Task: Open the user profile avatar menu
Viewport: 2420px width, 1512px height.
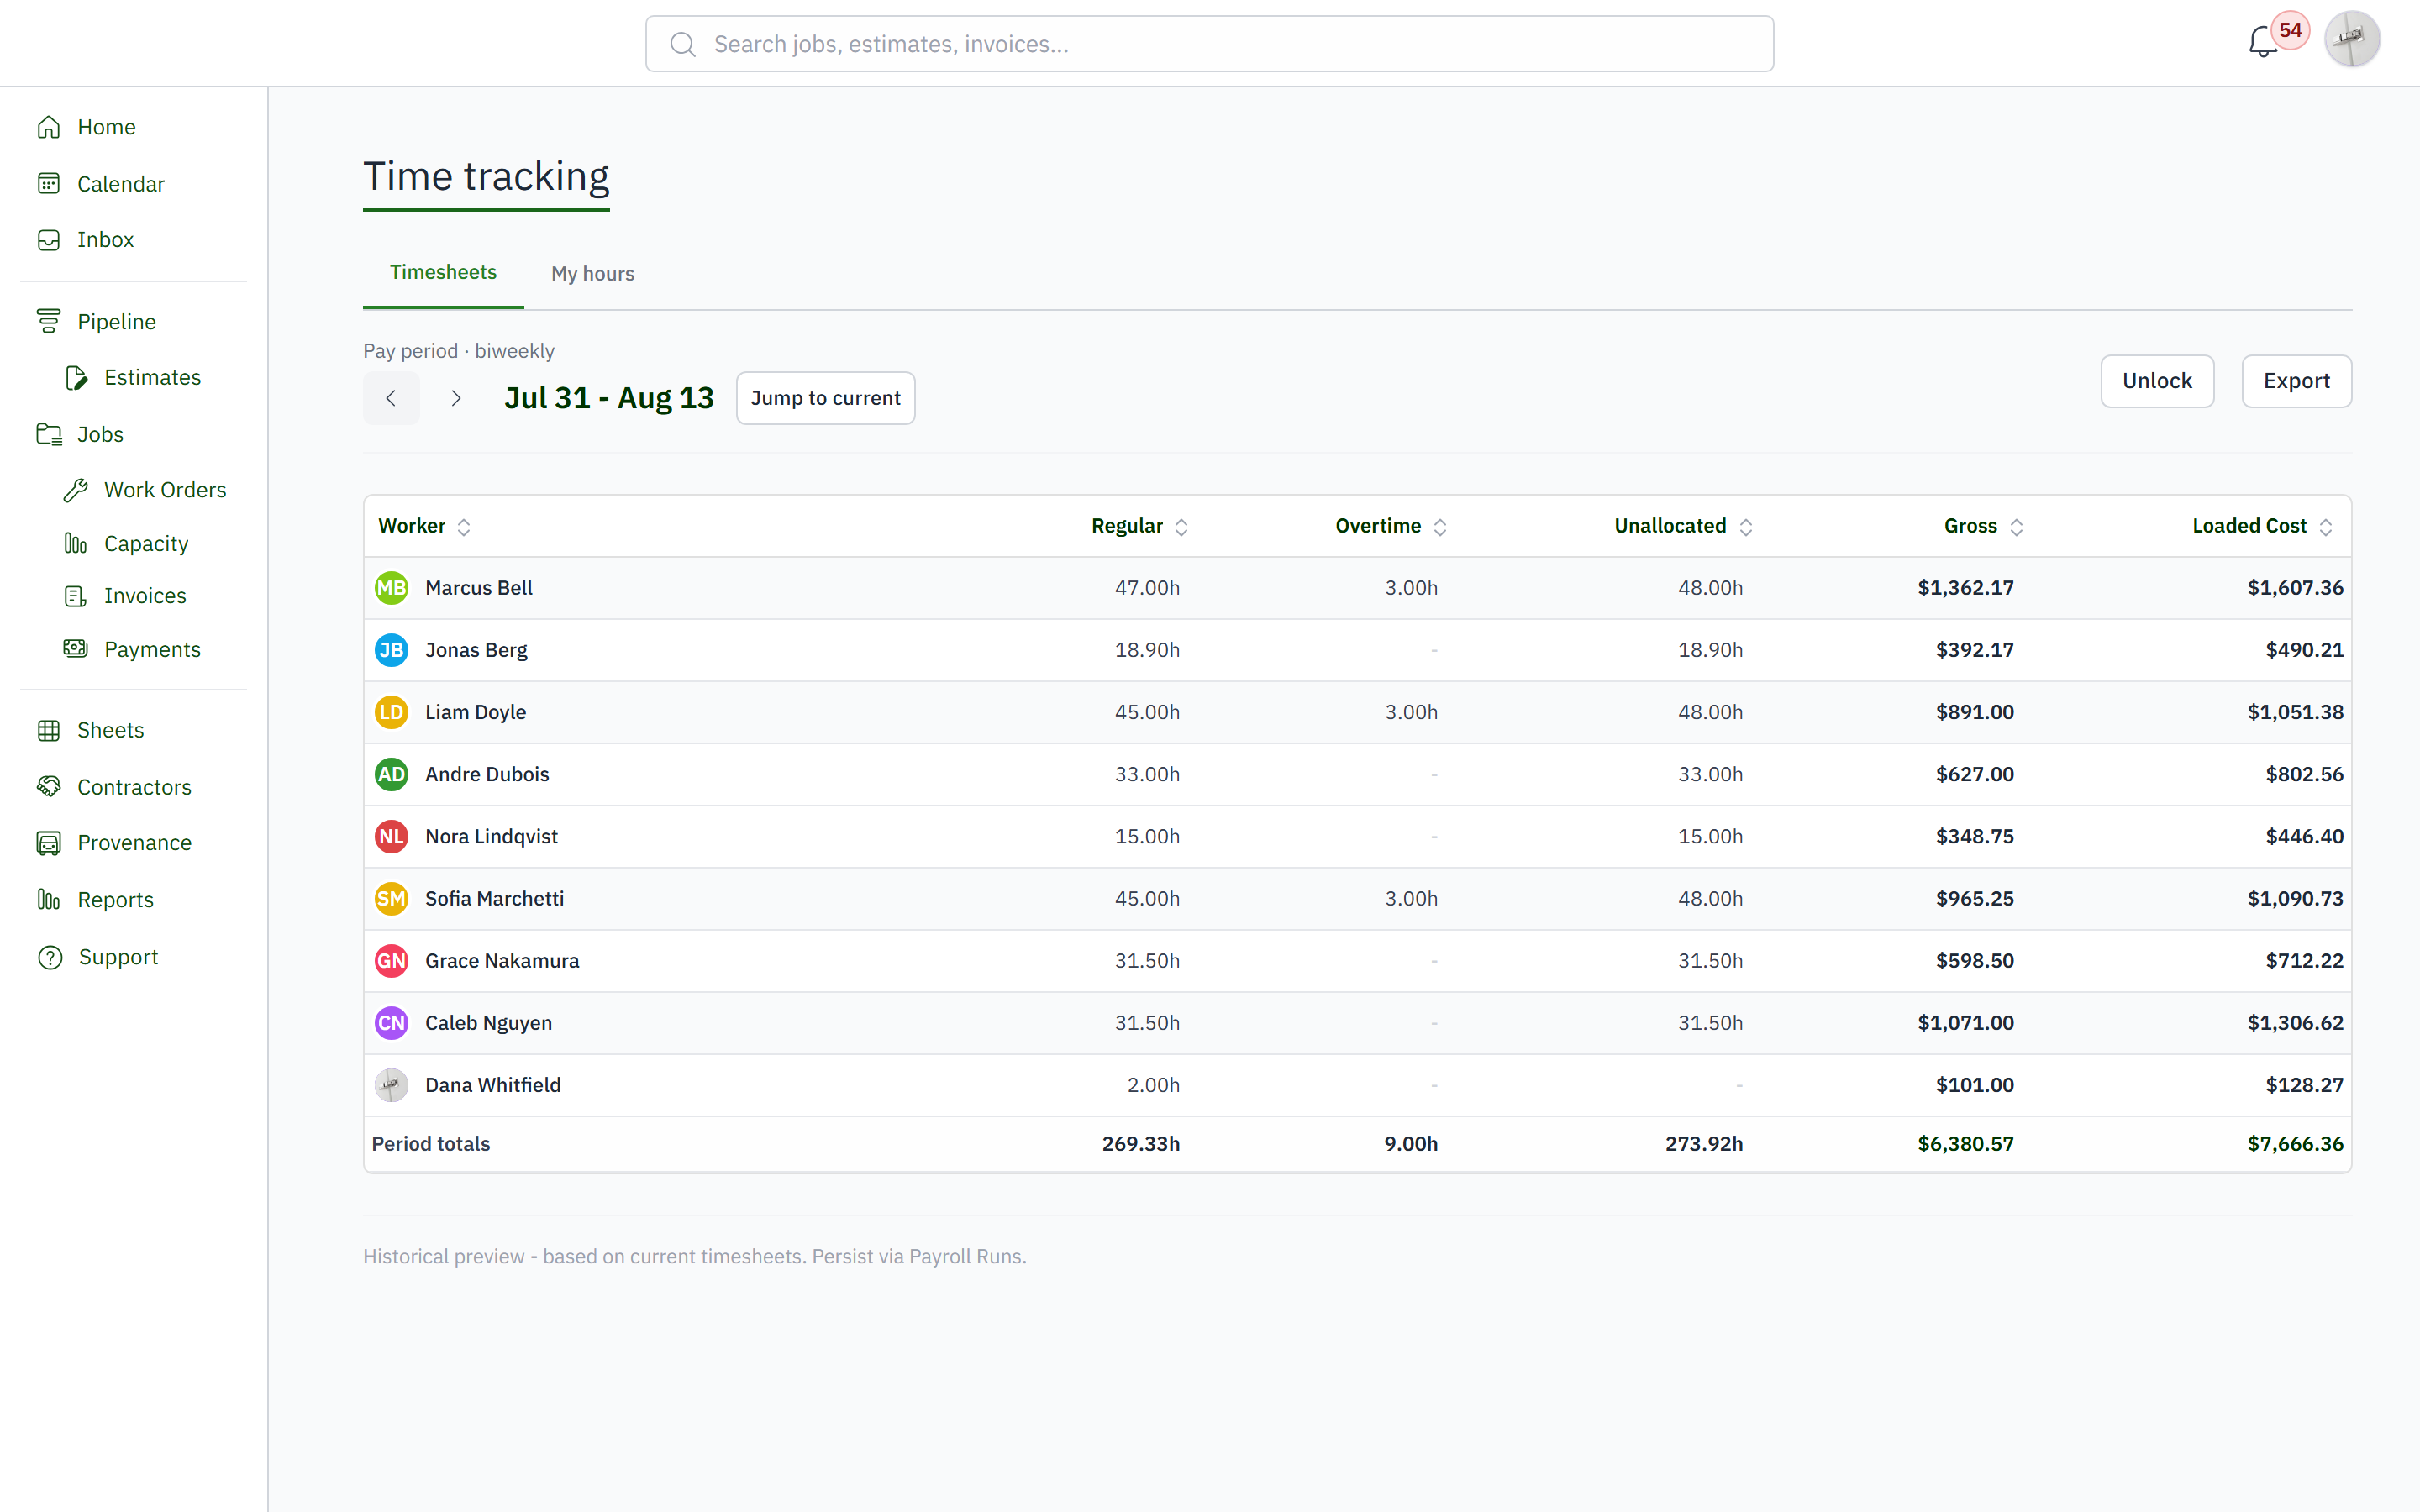Action: click(2351, 40)
